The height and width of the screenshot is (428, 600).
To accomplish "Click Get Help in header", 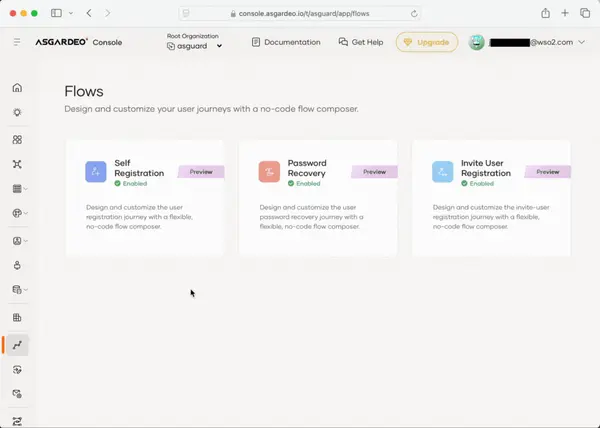I will 360,42.
